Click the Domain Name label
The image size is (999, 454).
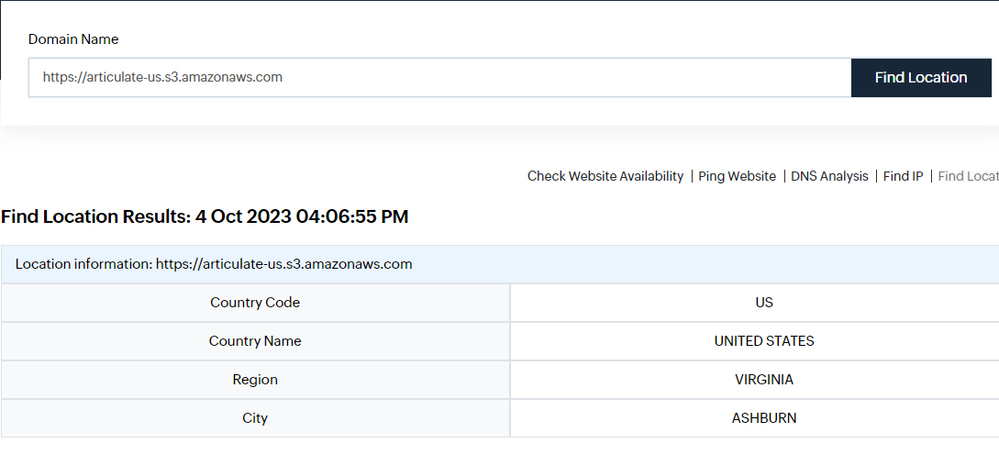(x=73, y=39)
